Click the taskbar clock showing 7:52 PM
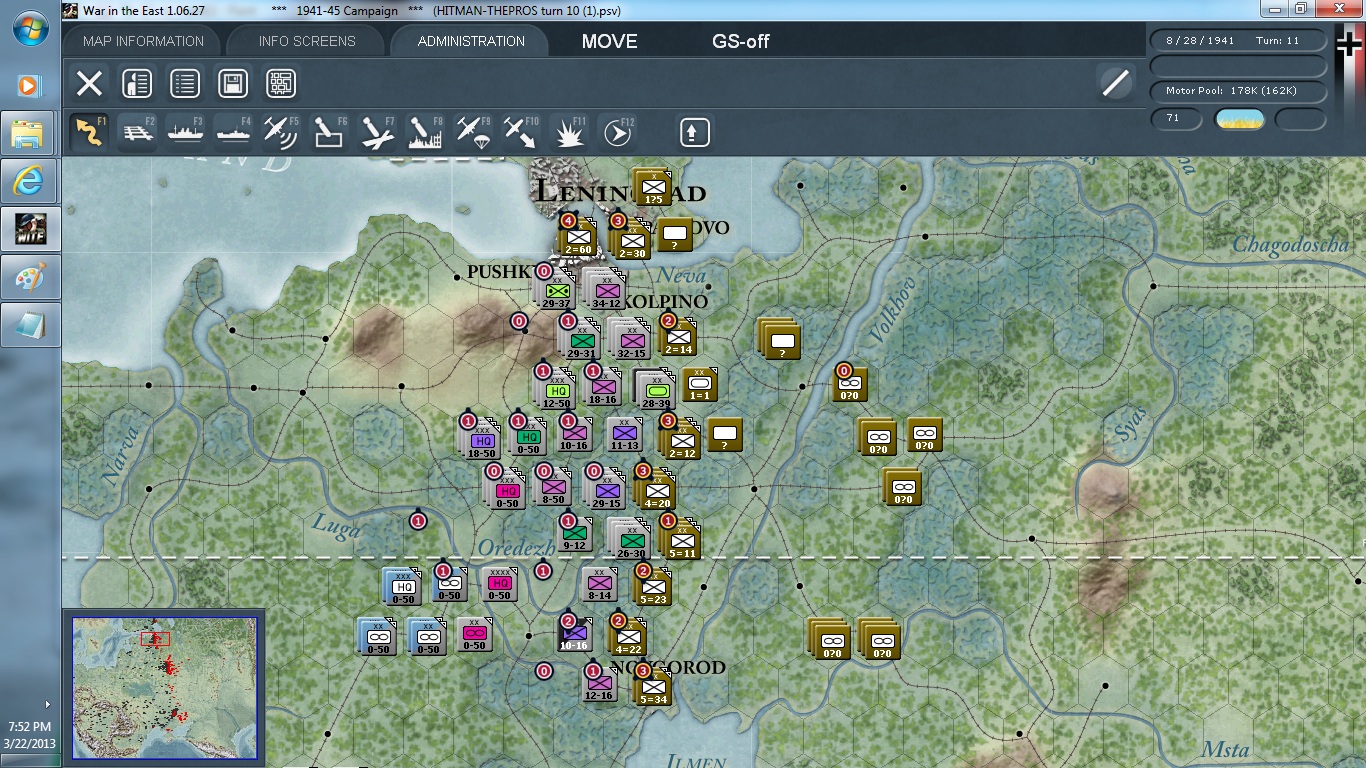1366x768 pixels. (x=29, y=726)
